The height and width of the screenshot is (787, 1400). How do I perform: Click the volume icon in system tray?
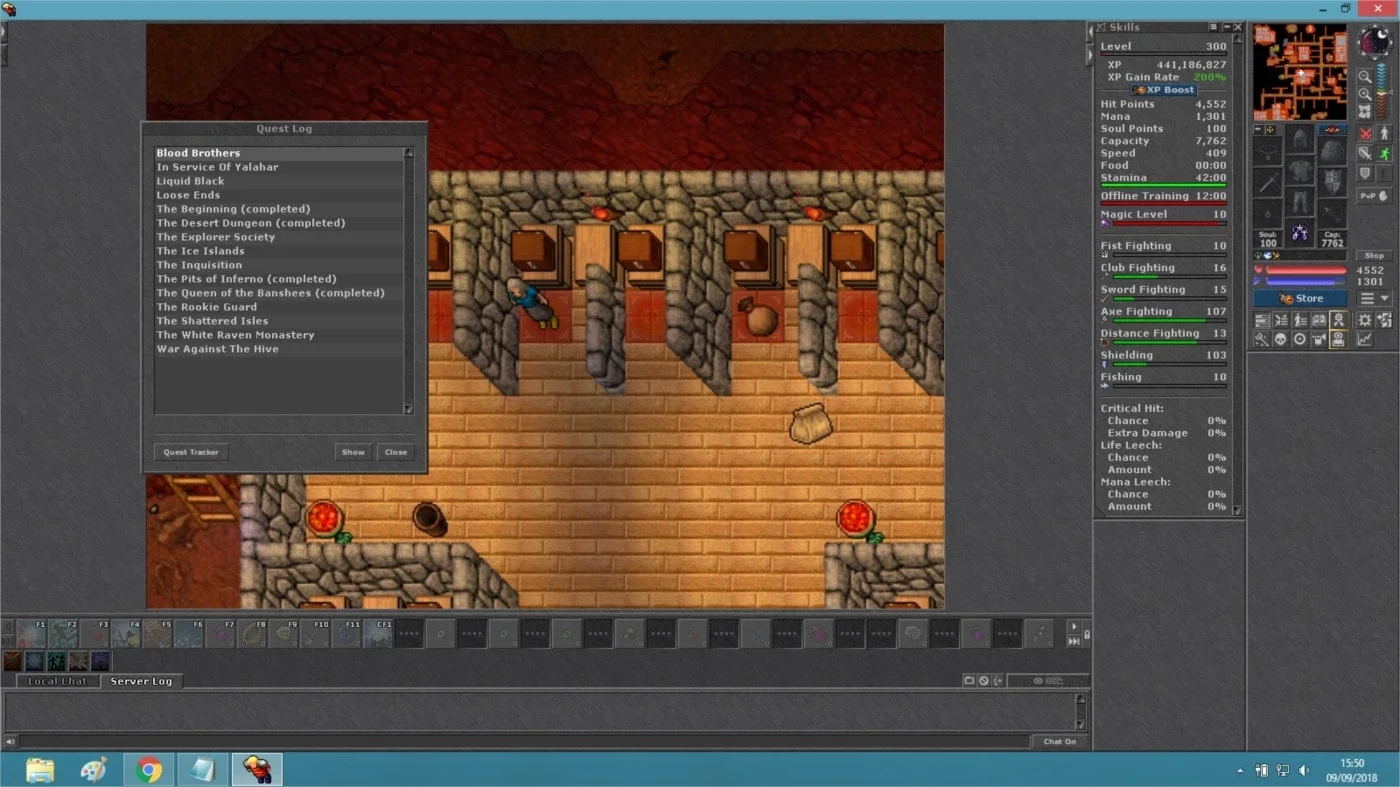click(x=1304, y=771)
